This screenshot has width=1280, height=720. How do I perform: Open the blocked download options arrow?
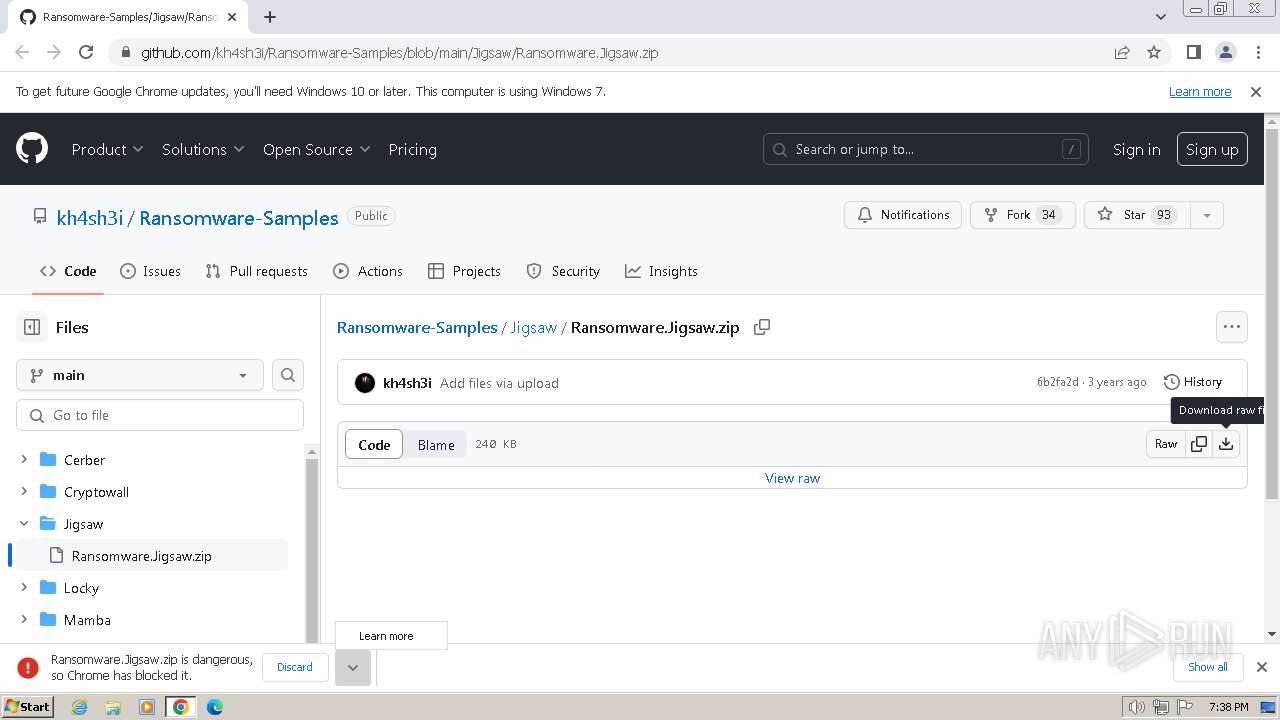(353, 667)
